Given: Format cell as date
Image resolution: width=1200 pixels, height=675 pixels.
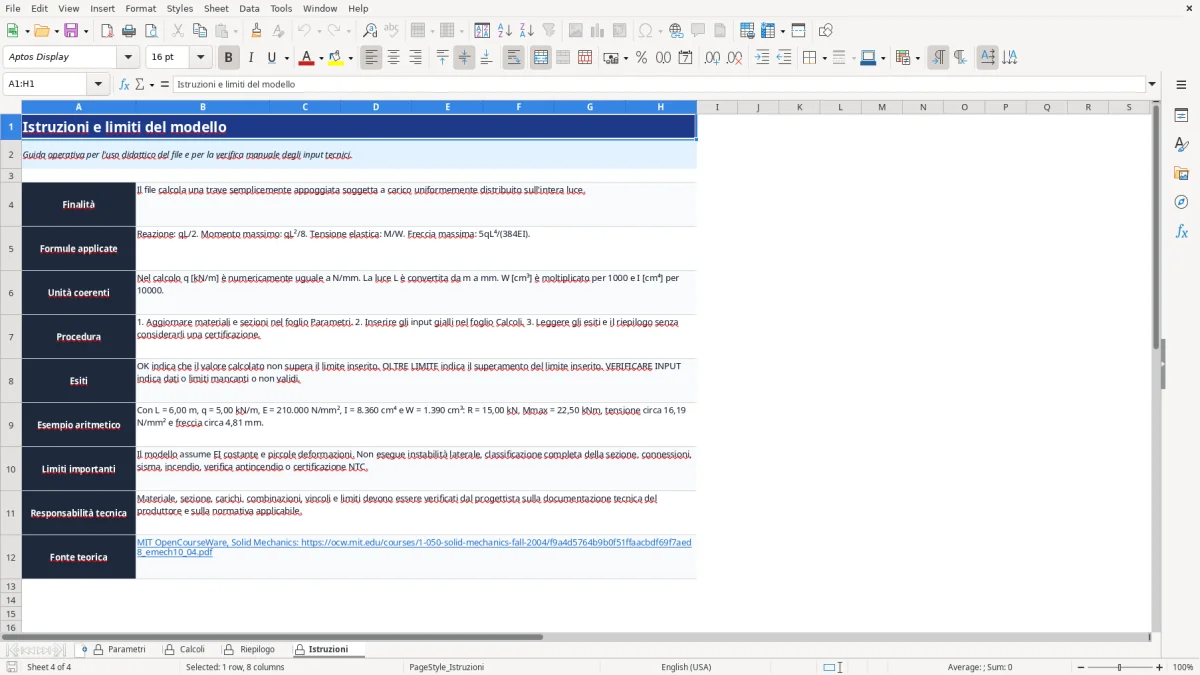Looking at the screenshot, I should [685, 58].
